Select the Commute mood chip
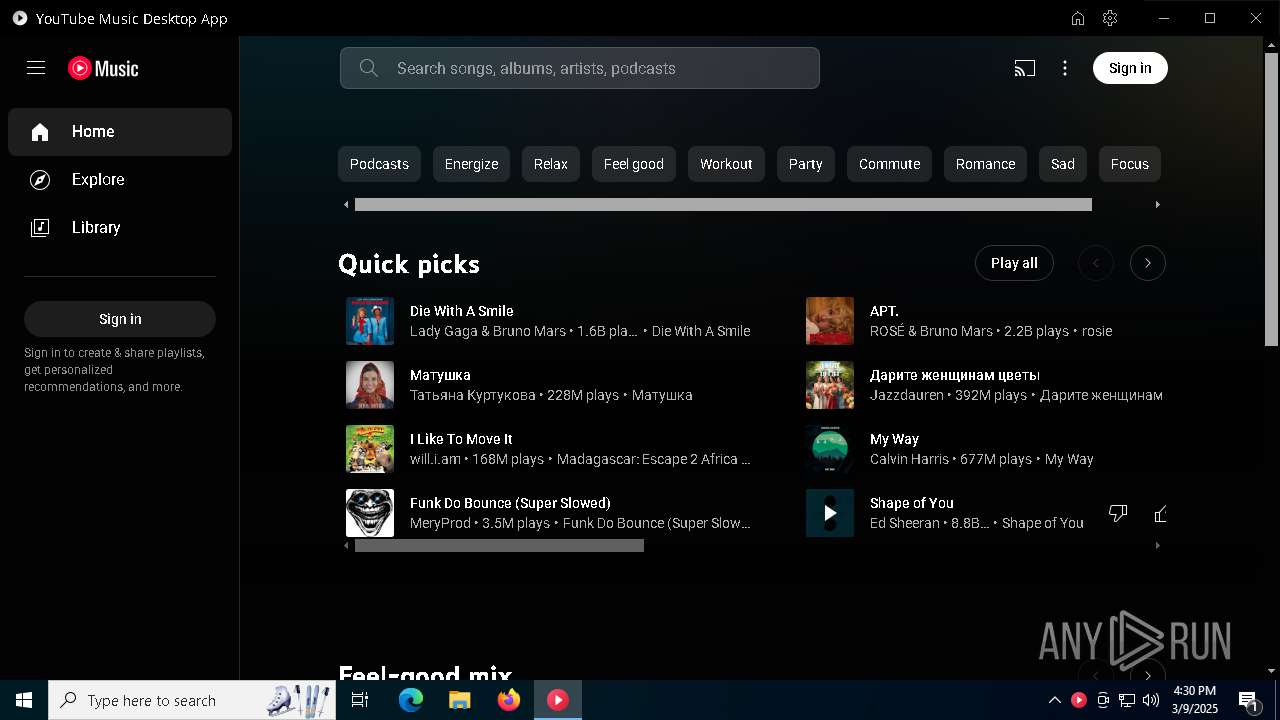Image resolution: width=1280 pixels, height=720 pixels. point(889,164)
